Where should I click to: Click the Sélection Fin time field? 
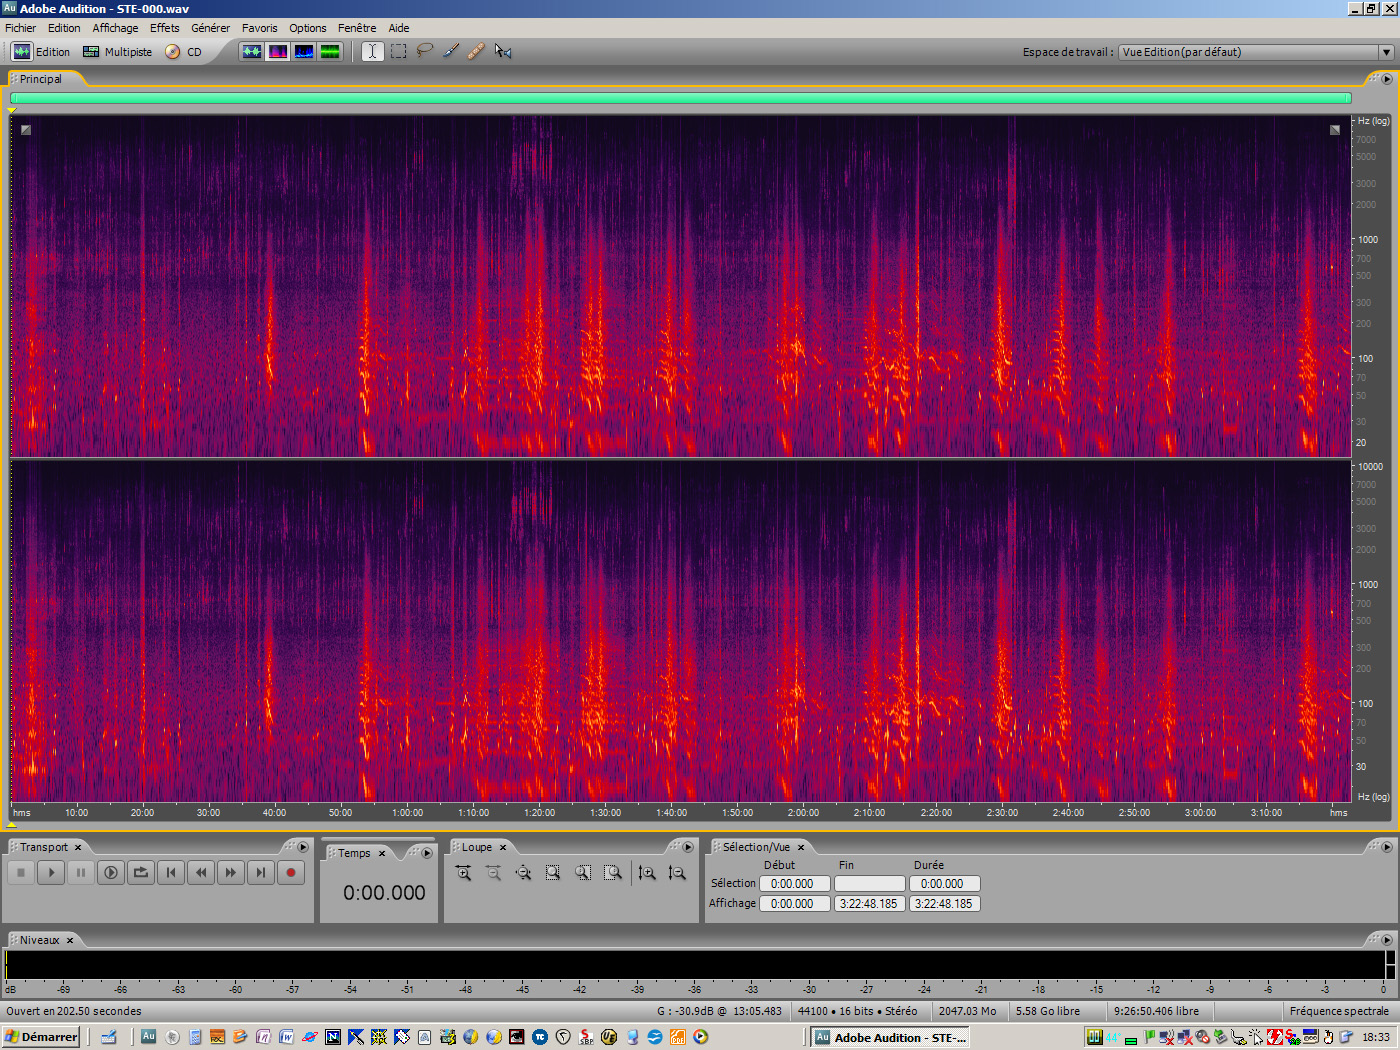pos(869,884)
